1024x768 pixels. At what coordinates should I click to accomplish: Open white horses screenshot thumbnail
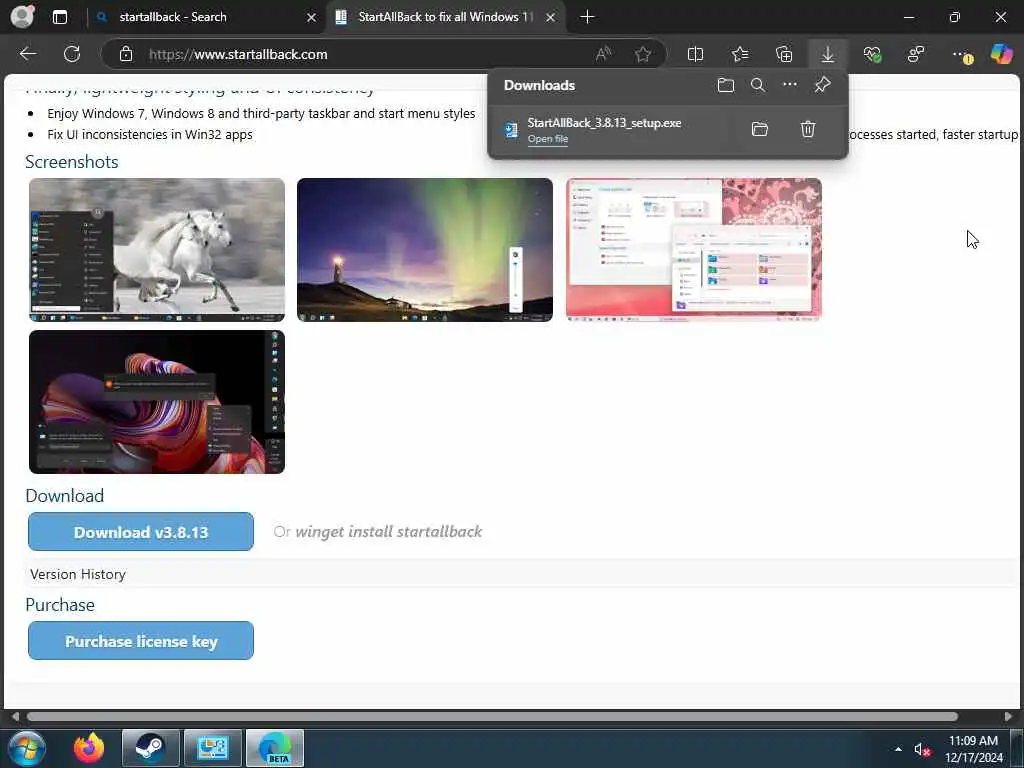157,250
